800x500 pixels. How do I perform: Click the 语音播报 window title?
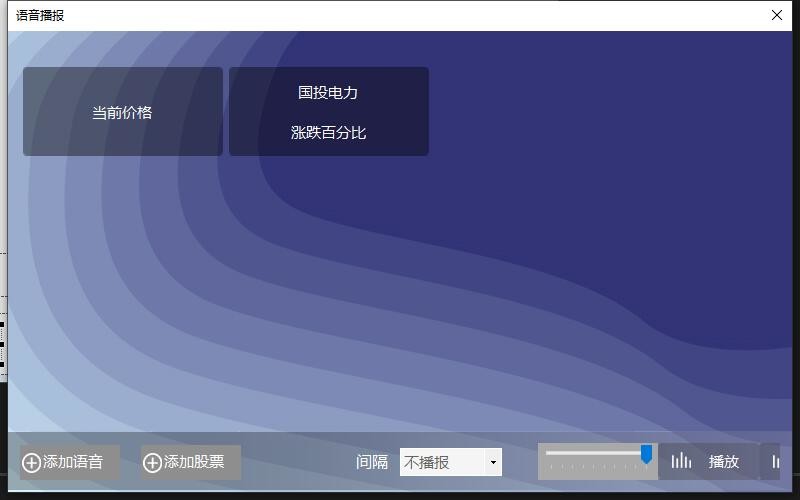click(x=40, y=15)
